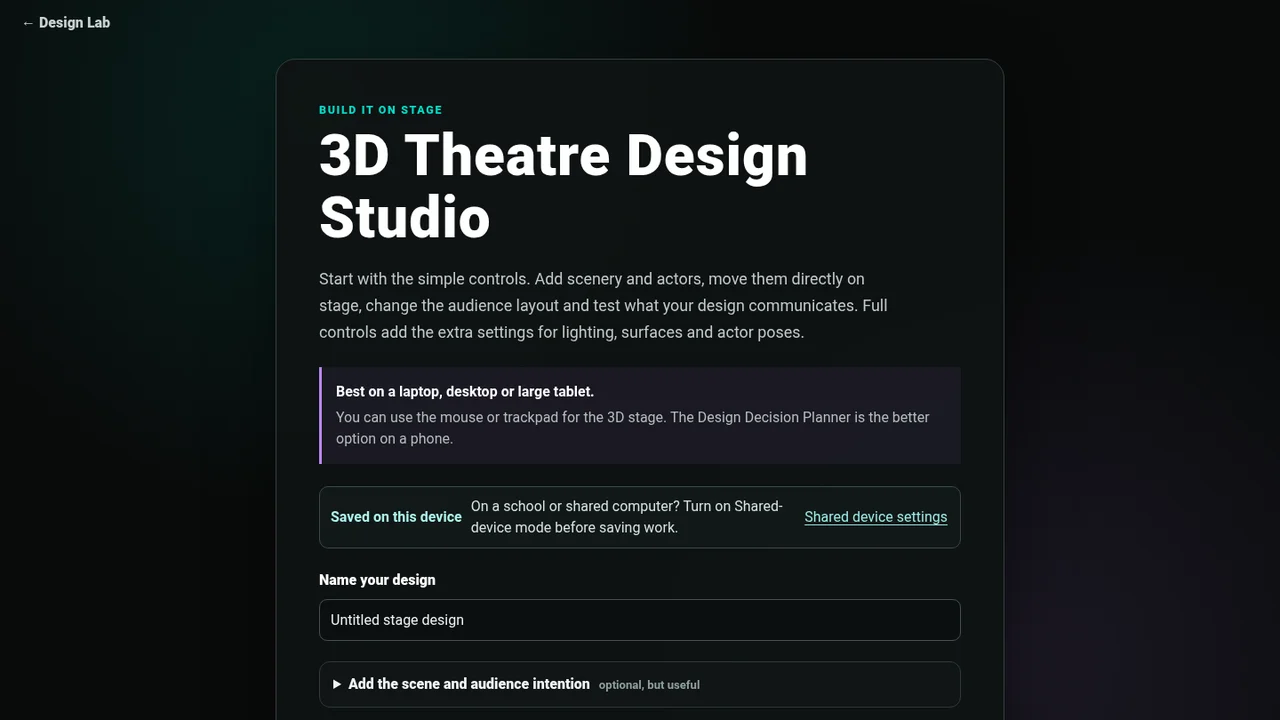Image resolution: width=1280 pixels, height=720 pixels.
Task: Click the 'Start with the simple controls' paragraph
Action: tap(603, 305)
